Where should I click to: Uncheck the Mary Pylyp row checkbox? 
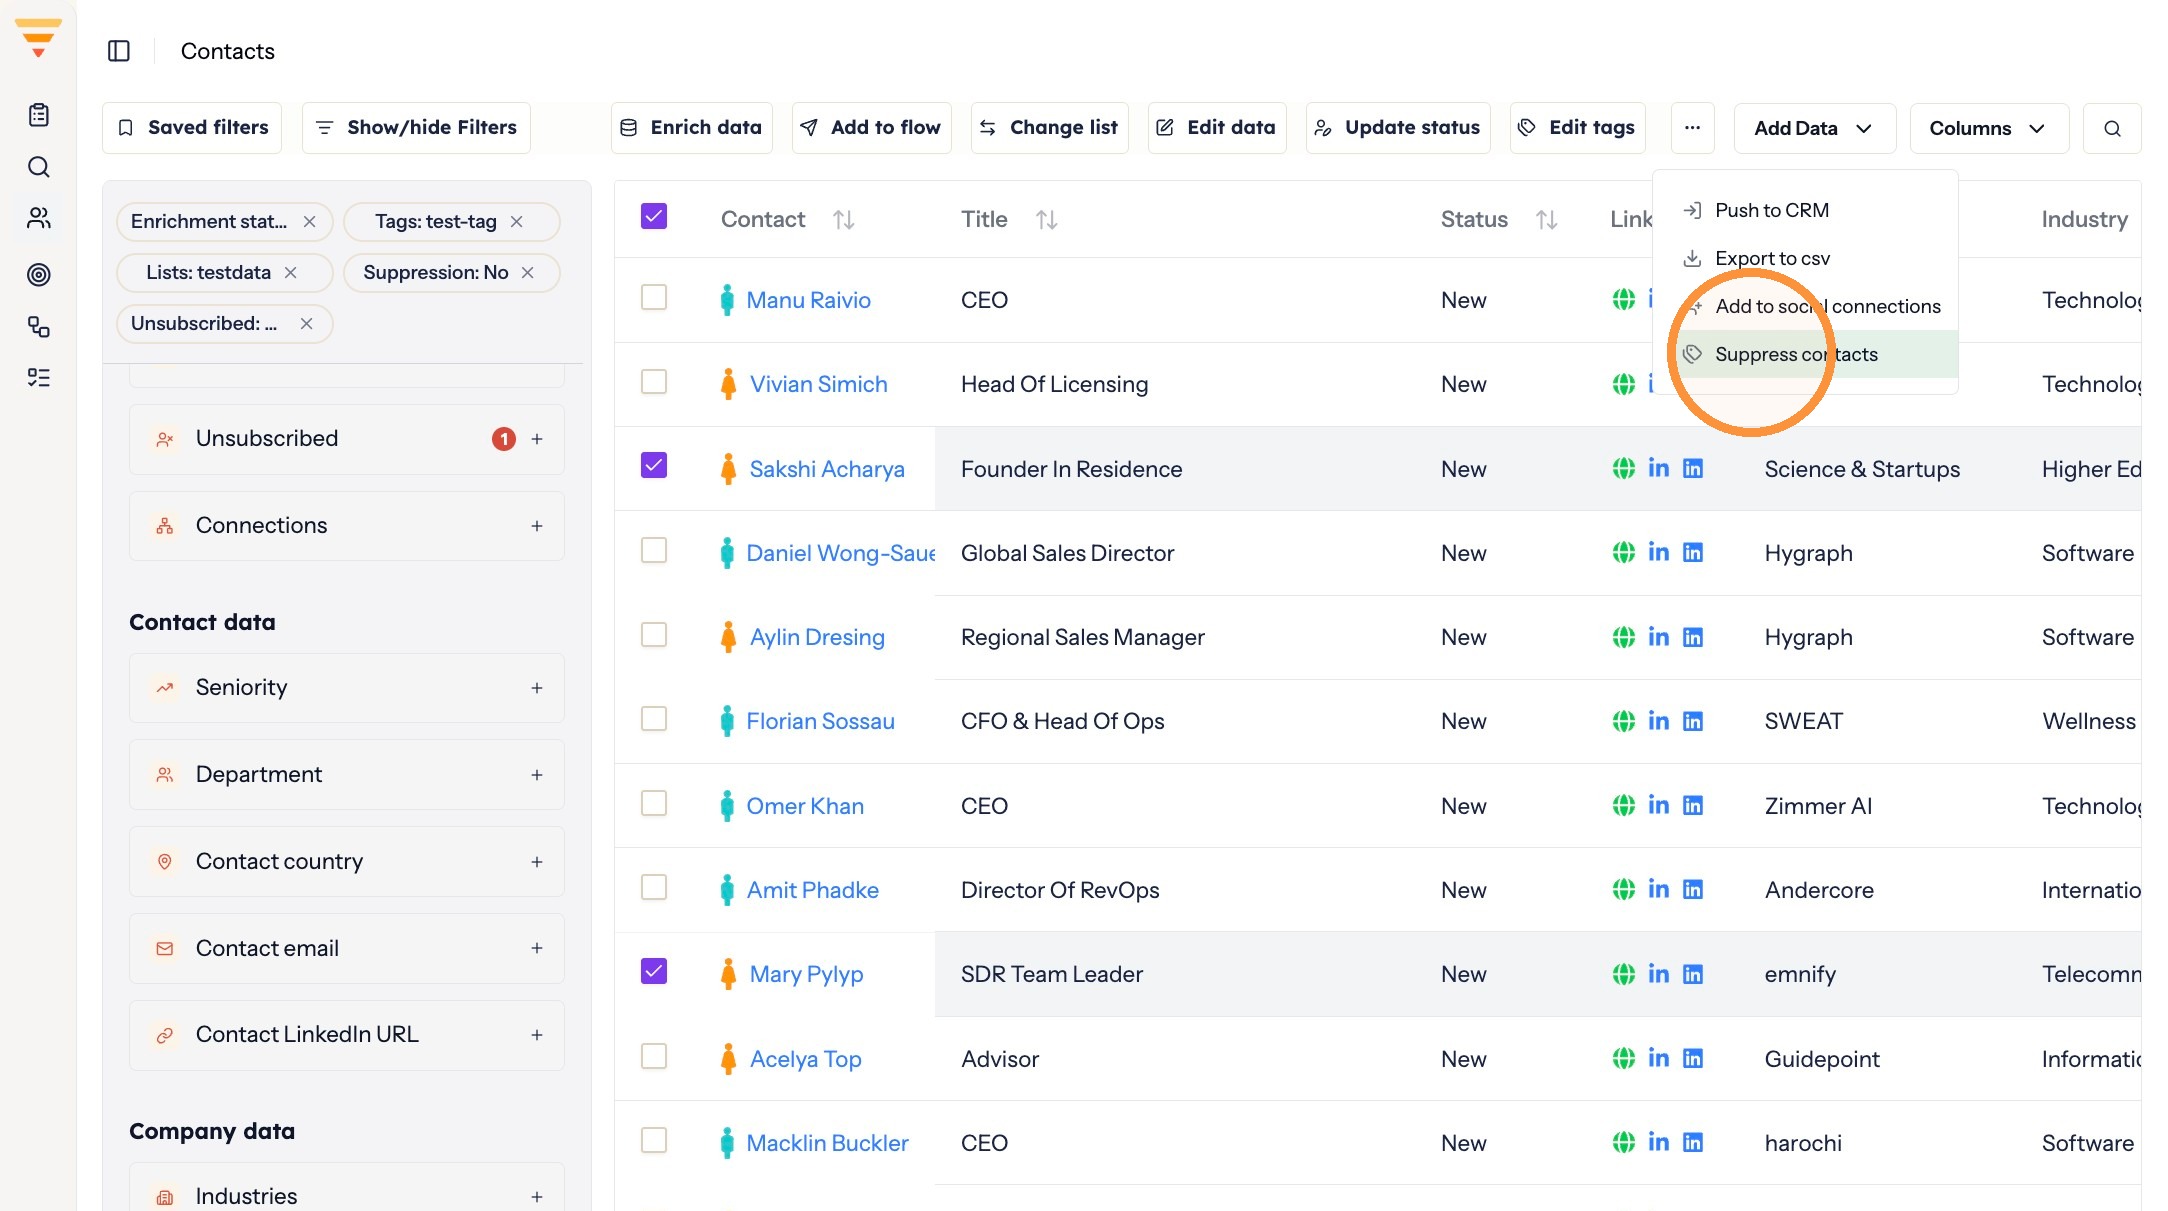[x=654, y=972]
